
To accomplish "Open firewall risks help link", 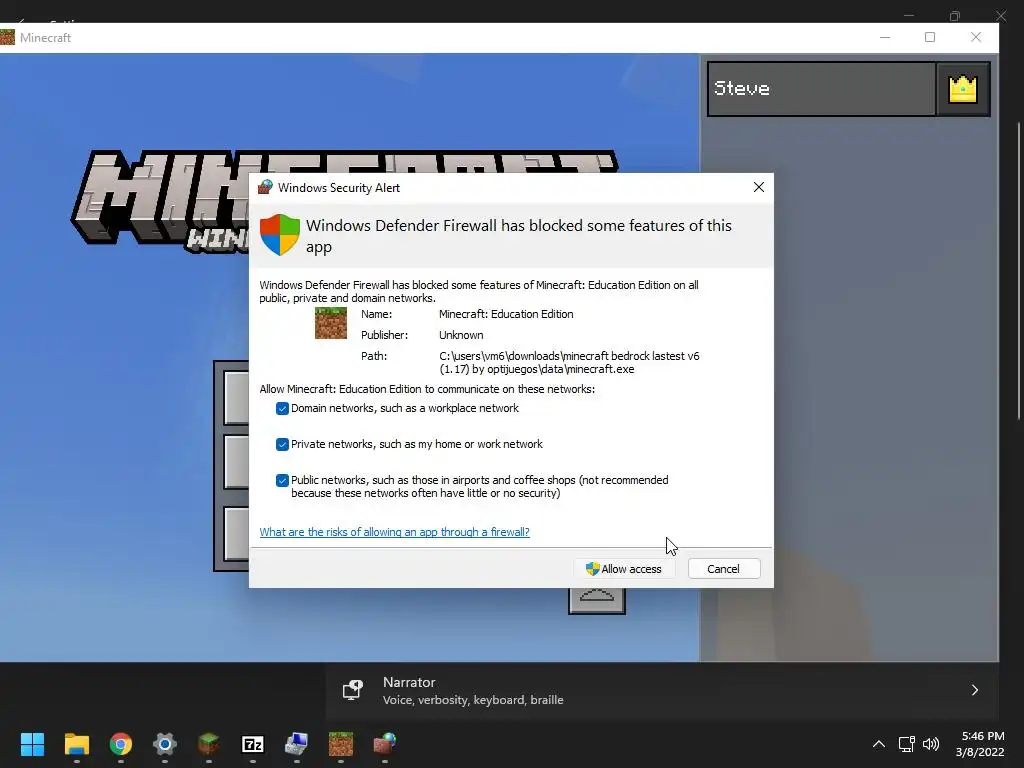I will tap(394, 532).
